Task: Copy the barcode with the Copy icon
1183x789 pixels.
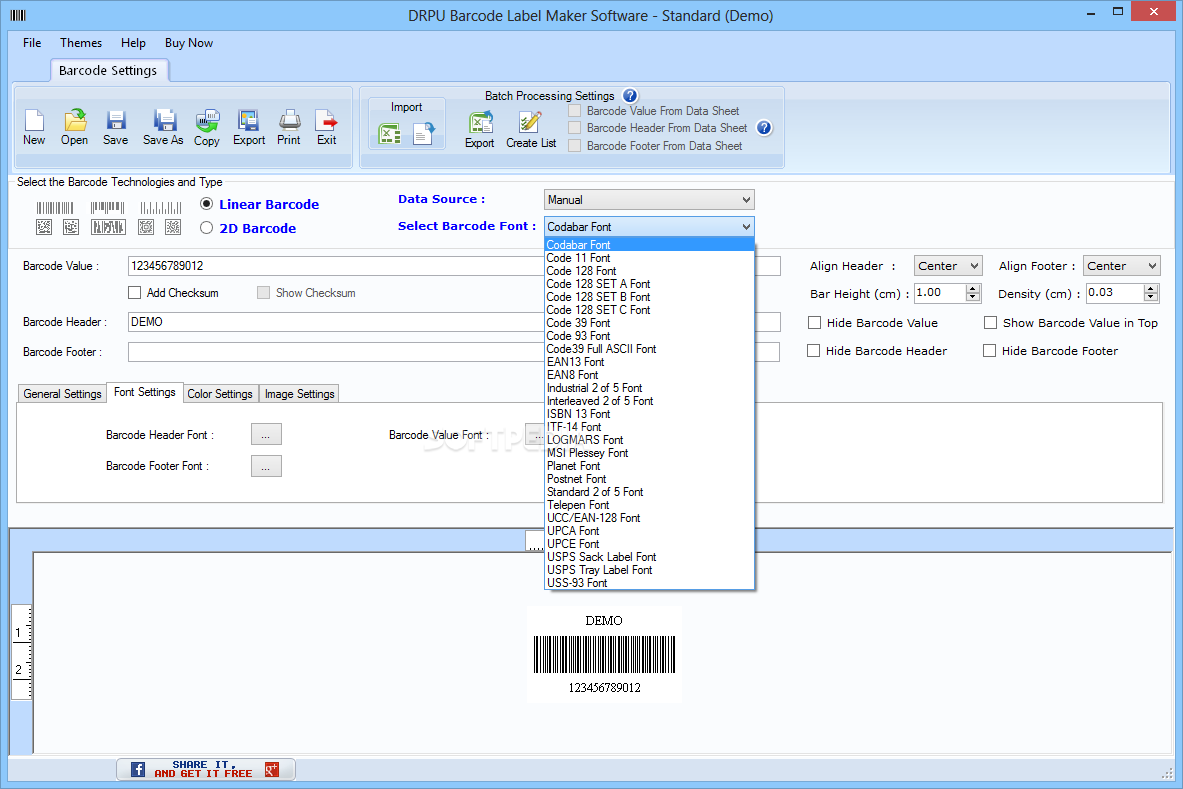Action: tap(207, 121)
